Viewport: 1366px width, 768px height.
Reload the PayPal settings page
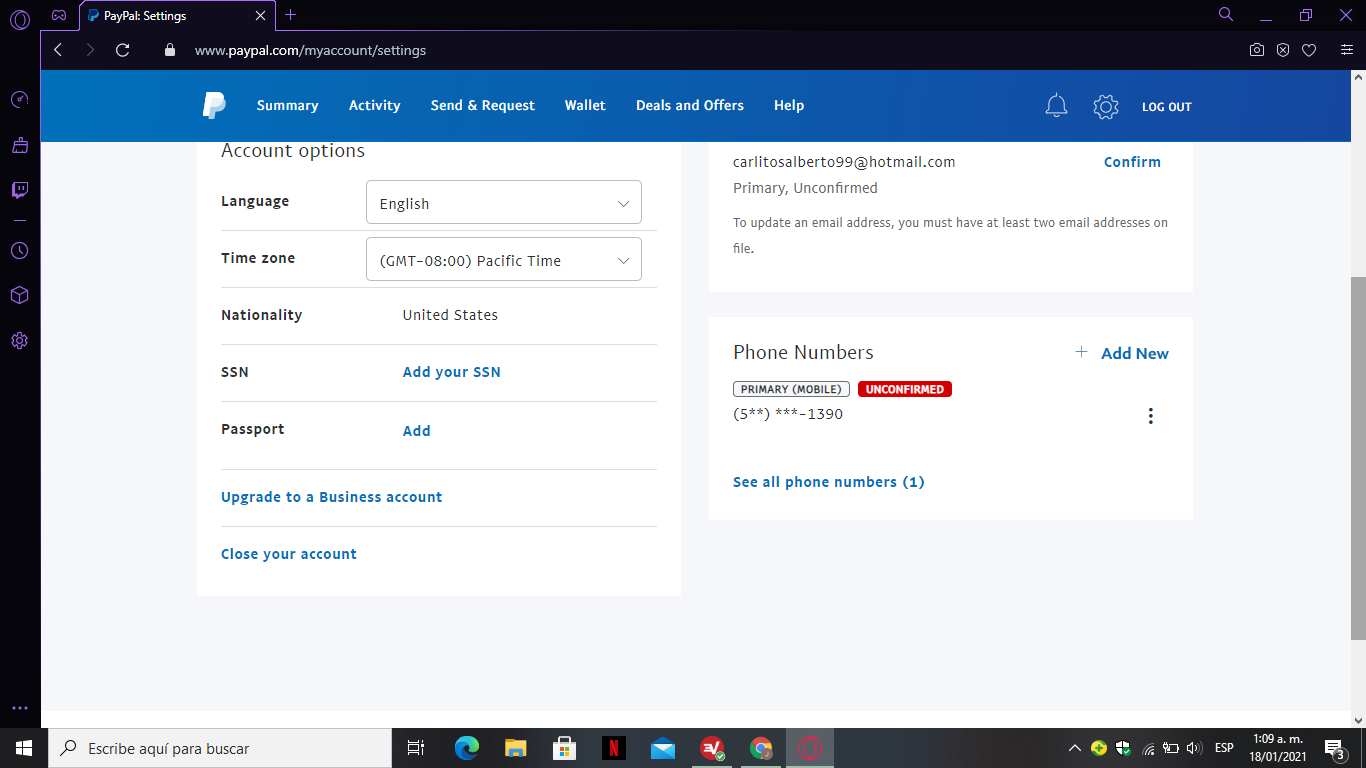click(123, 50)
